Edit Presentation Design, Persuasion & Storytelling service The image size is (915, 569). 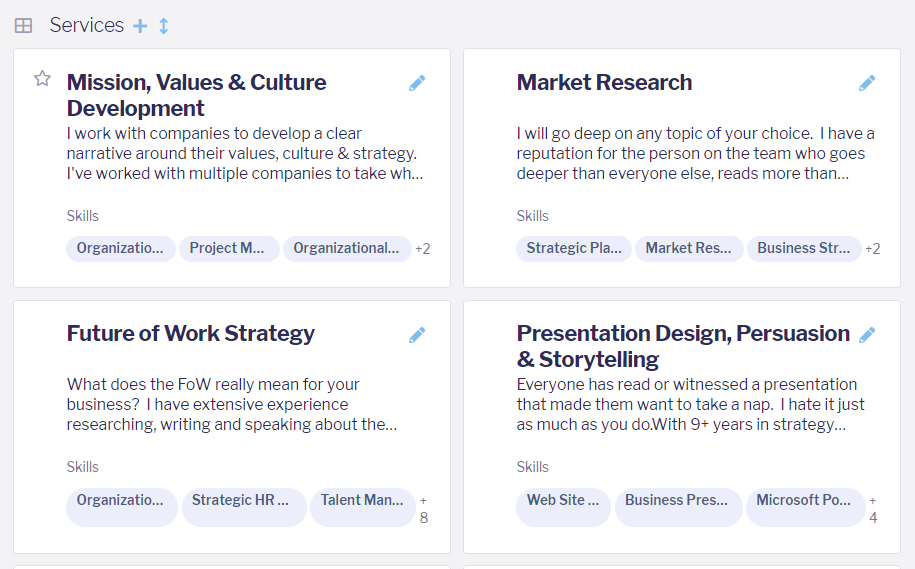[x=867, y=334]
